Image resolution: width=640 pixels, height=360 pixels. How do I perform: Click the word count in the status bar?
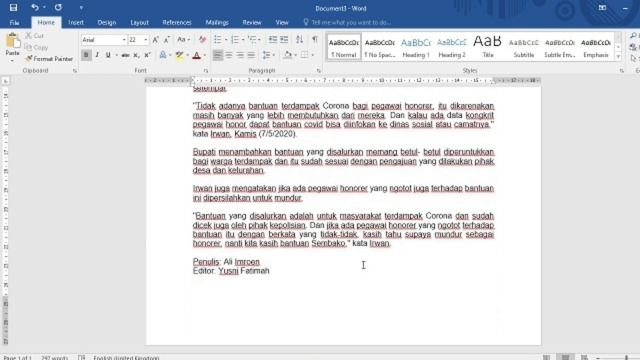point(54,358)
